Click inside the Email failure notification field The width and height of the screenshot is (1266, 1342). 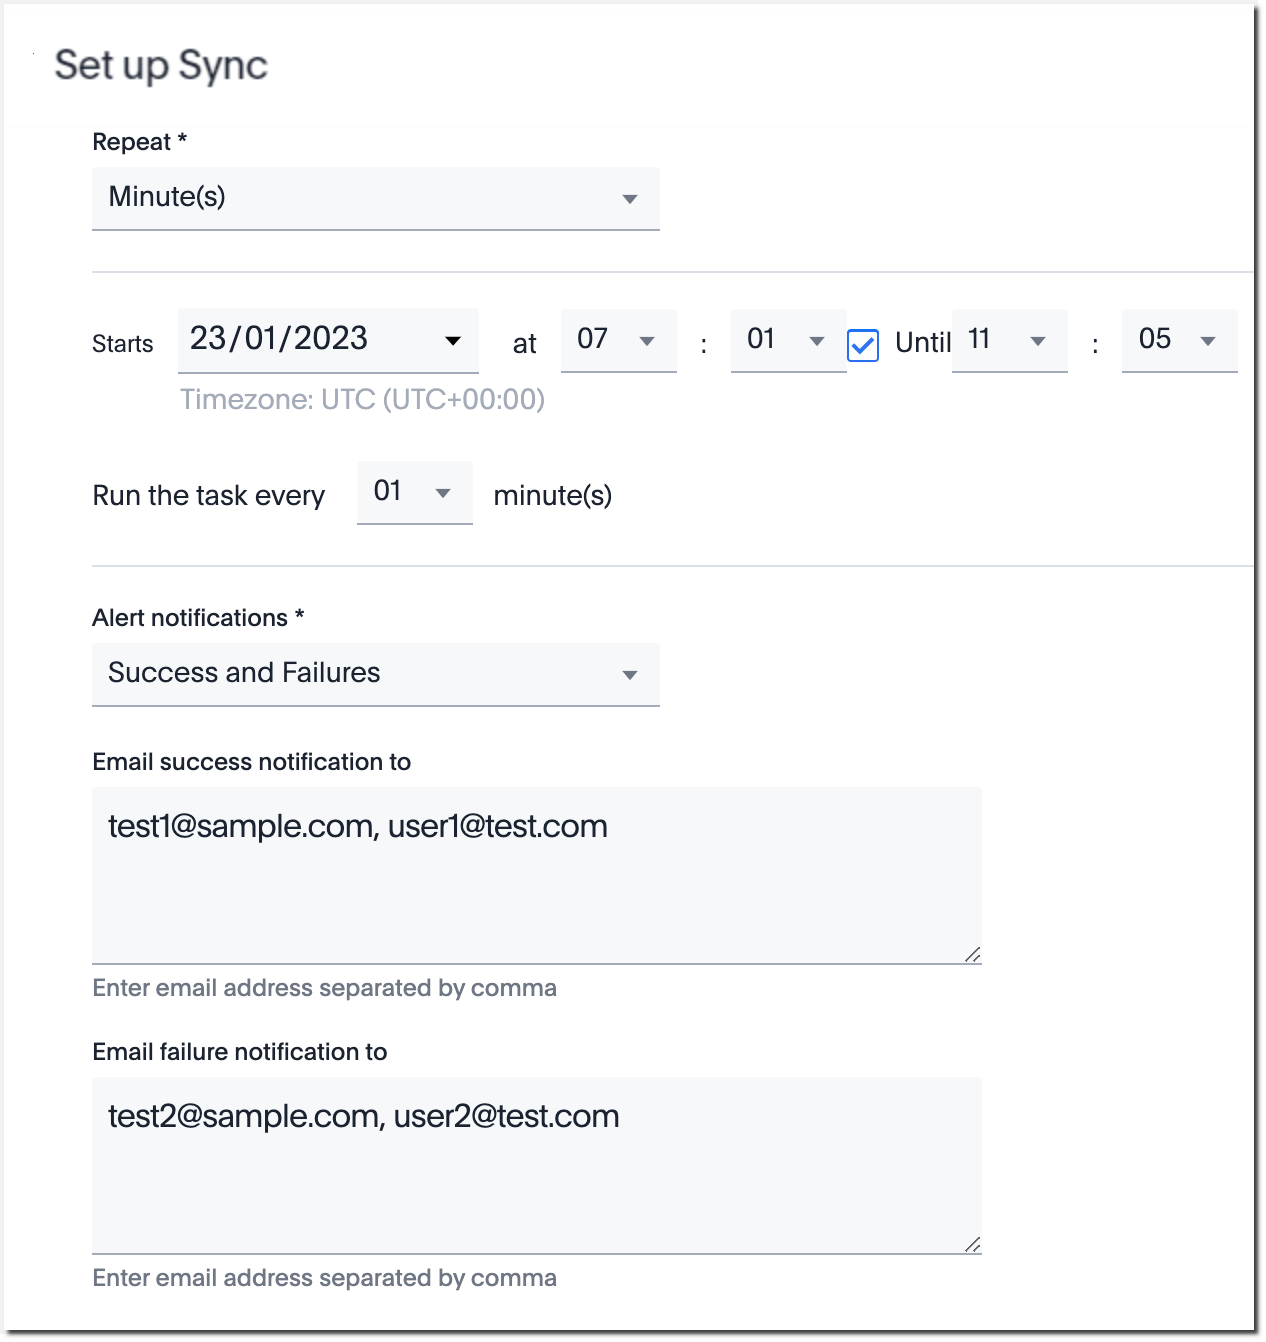pyautogui.click(x=537, y=1165)
